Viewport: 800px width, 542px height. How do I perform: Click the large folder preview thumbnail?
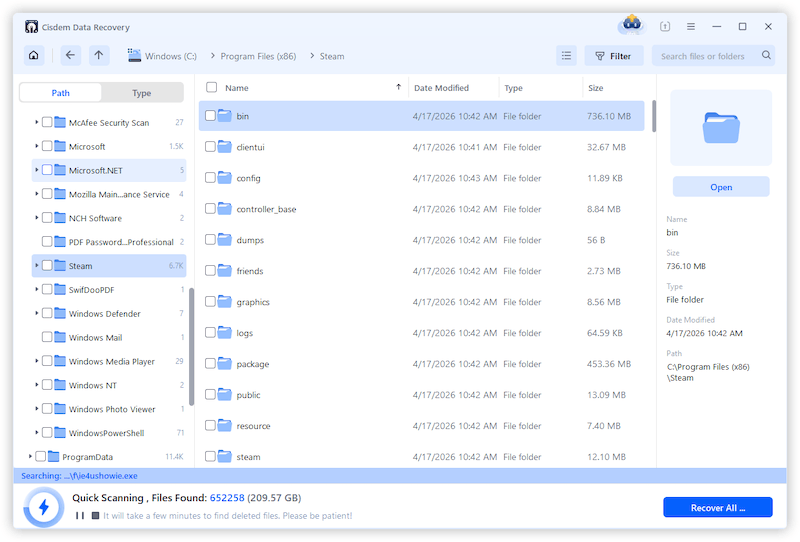coord(721,128)
